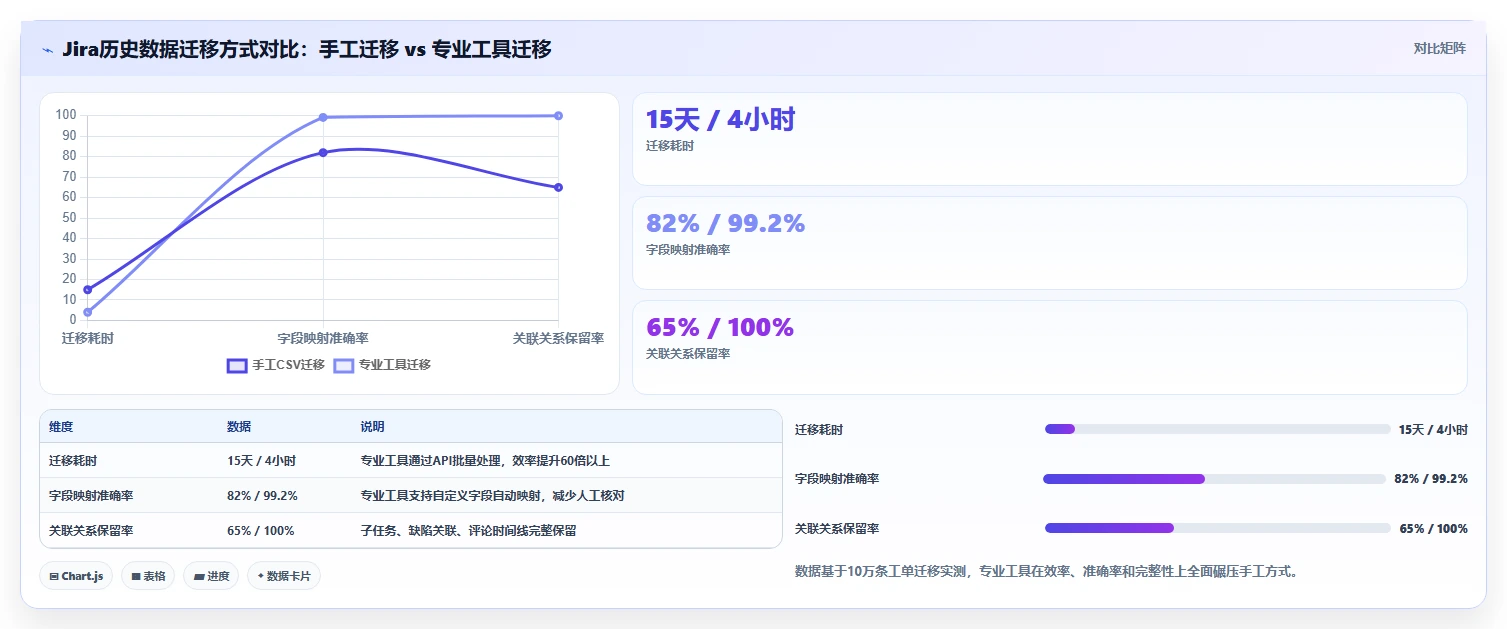Screen dimensions: 1507x629
Task: Click the footnote about 10万条工单迁移实测
Action: (1046, 572)
